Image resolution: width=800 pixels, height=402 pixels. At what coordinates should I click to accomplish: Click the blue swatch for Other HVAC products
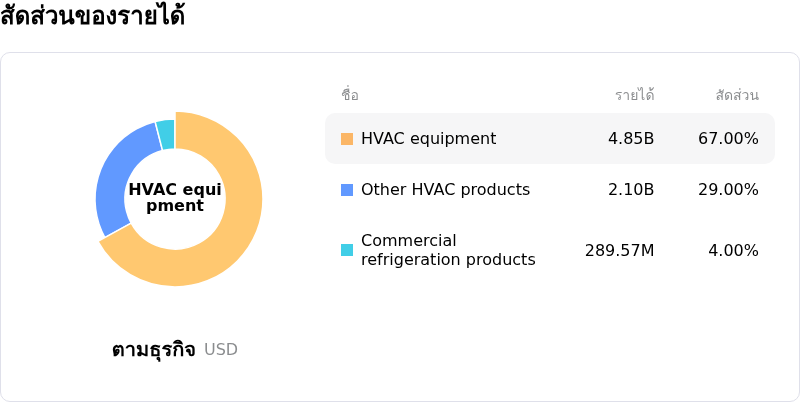(x=347, y=190)
